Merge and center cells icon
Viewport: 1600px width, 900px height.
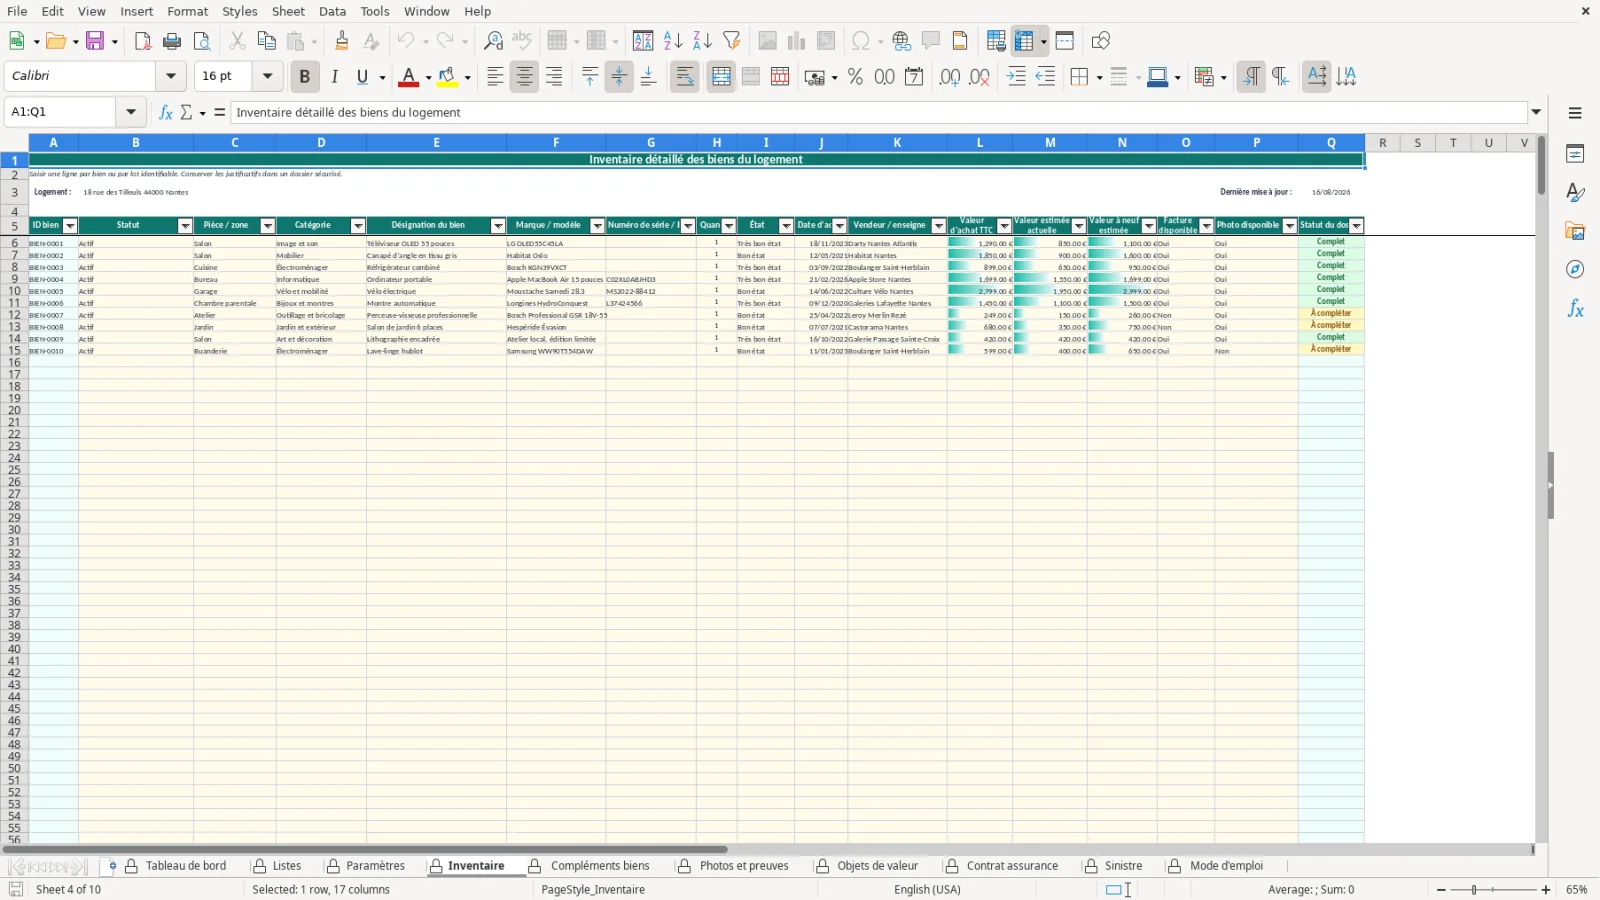point(721,77)
